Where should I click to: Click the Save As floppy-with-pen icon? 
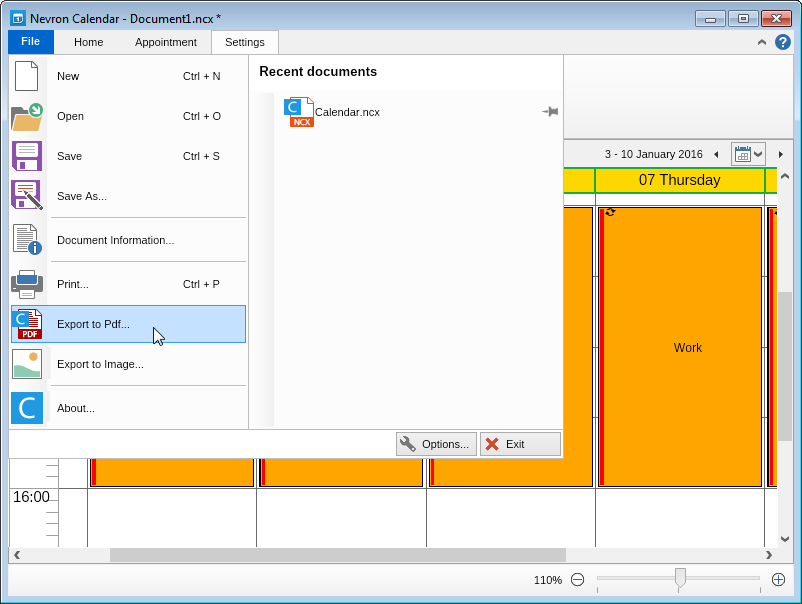pyautogui.click(x=27, y=195)
